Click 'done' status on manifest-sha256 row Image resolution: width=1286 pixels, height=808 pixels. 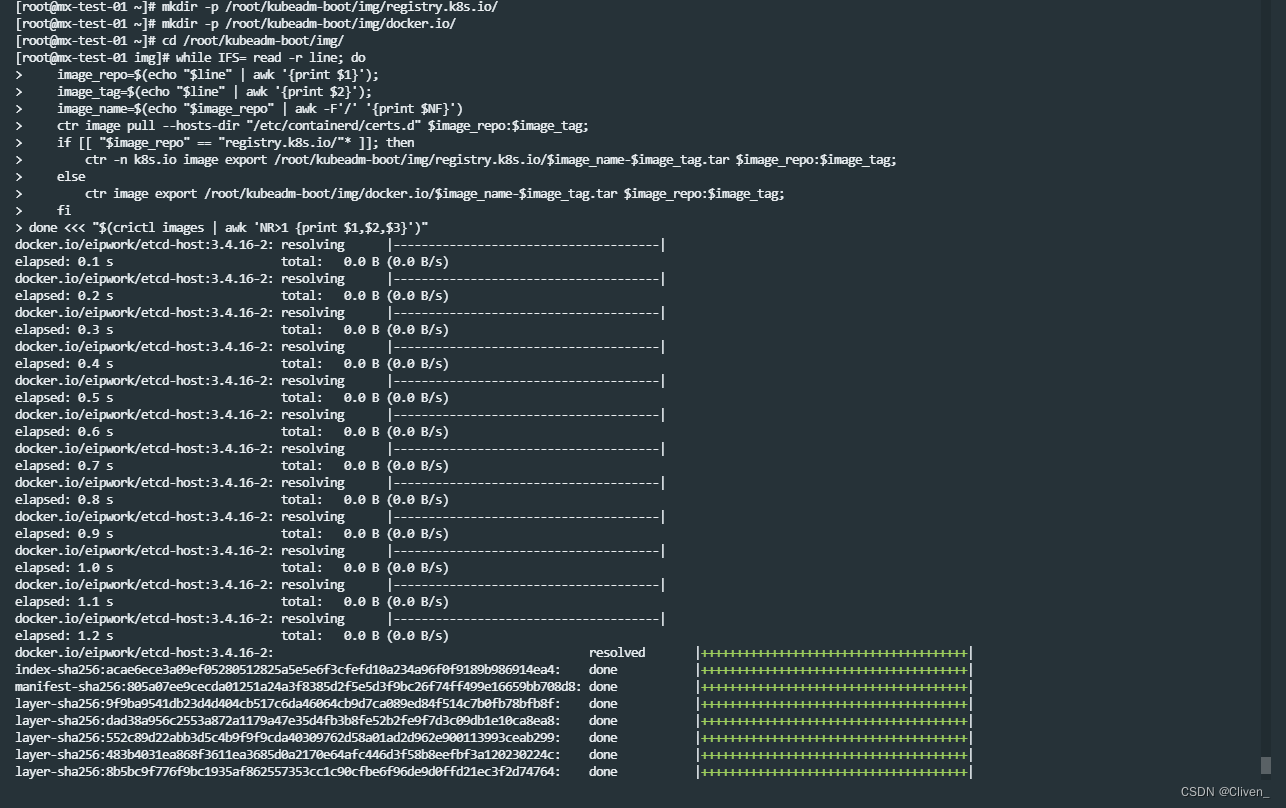pos(603,687)
